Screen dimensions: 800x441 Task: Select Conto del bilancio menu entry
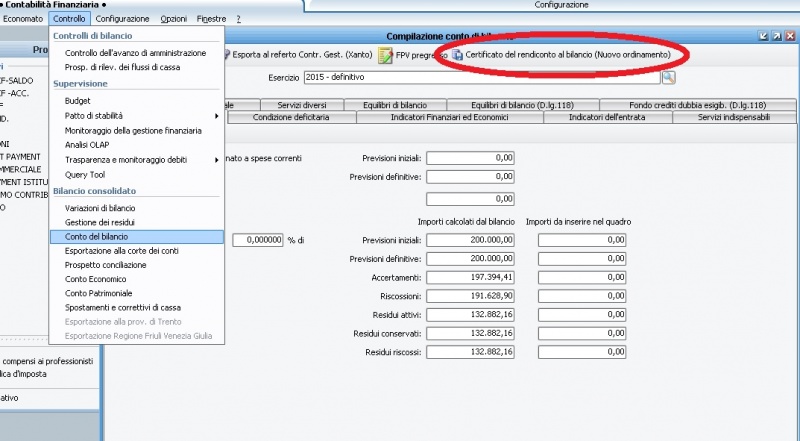[x=136, y=236]
